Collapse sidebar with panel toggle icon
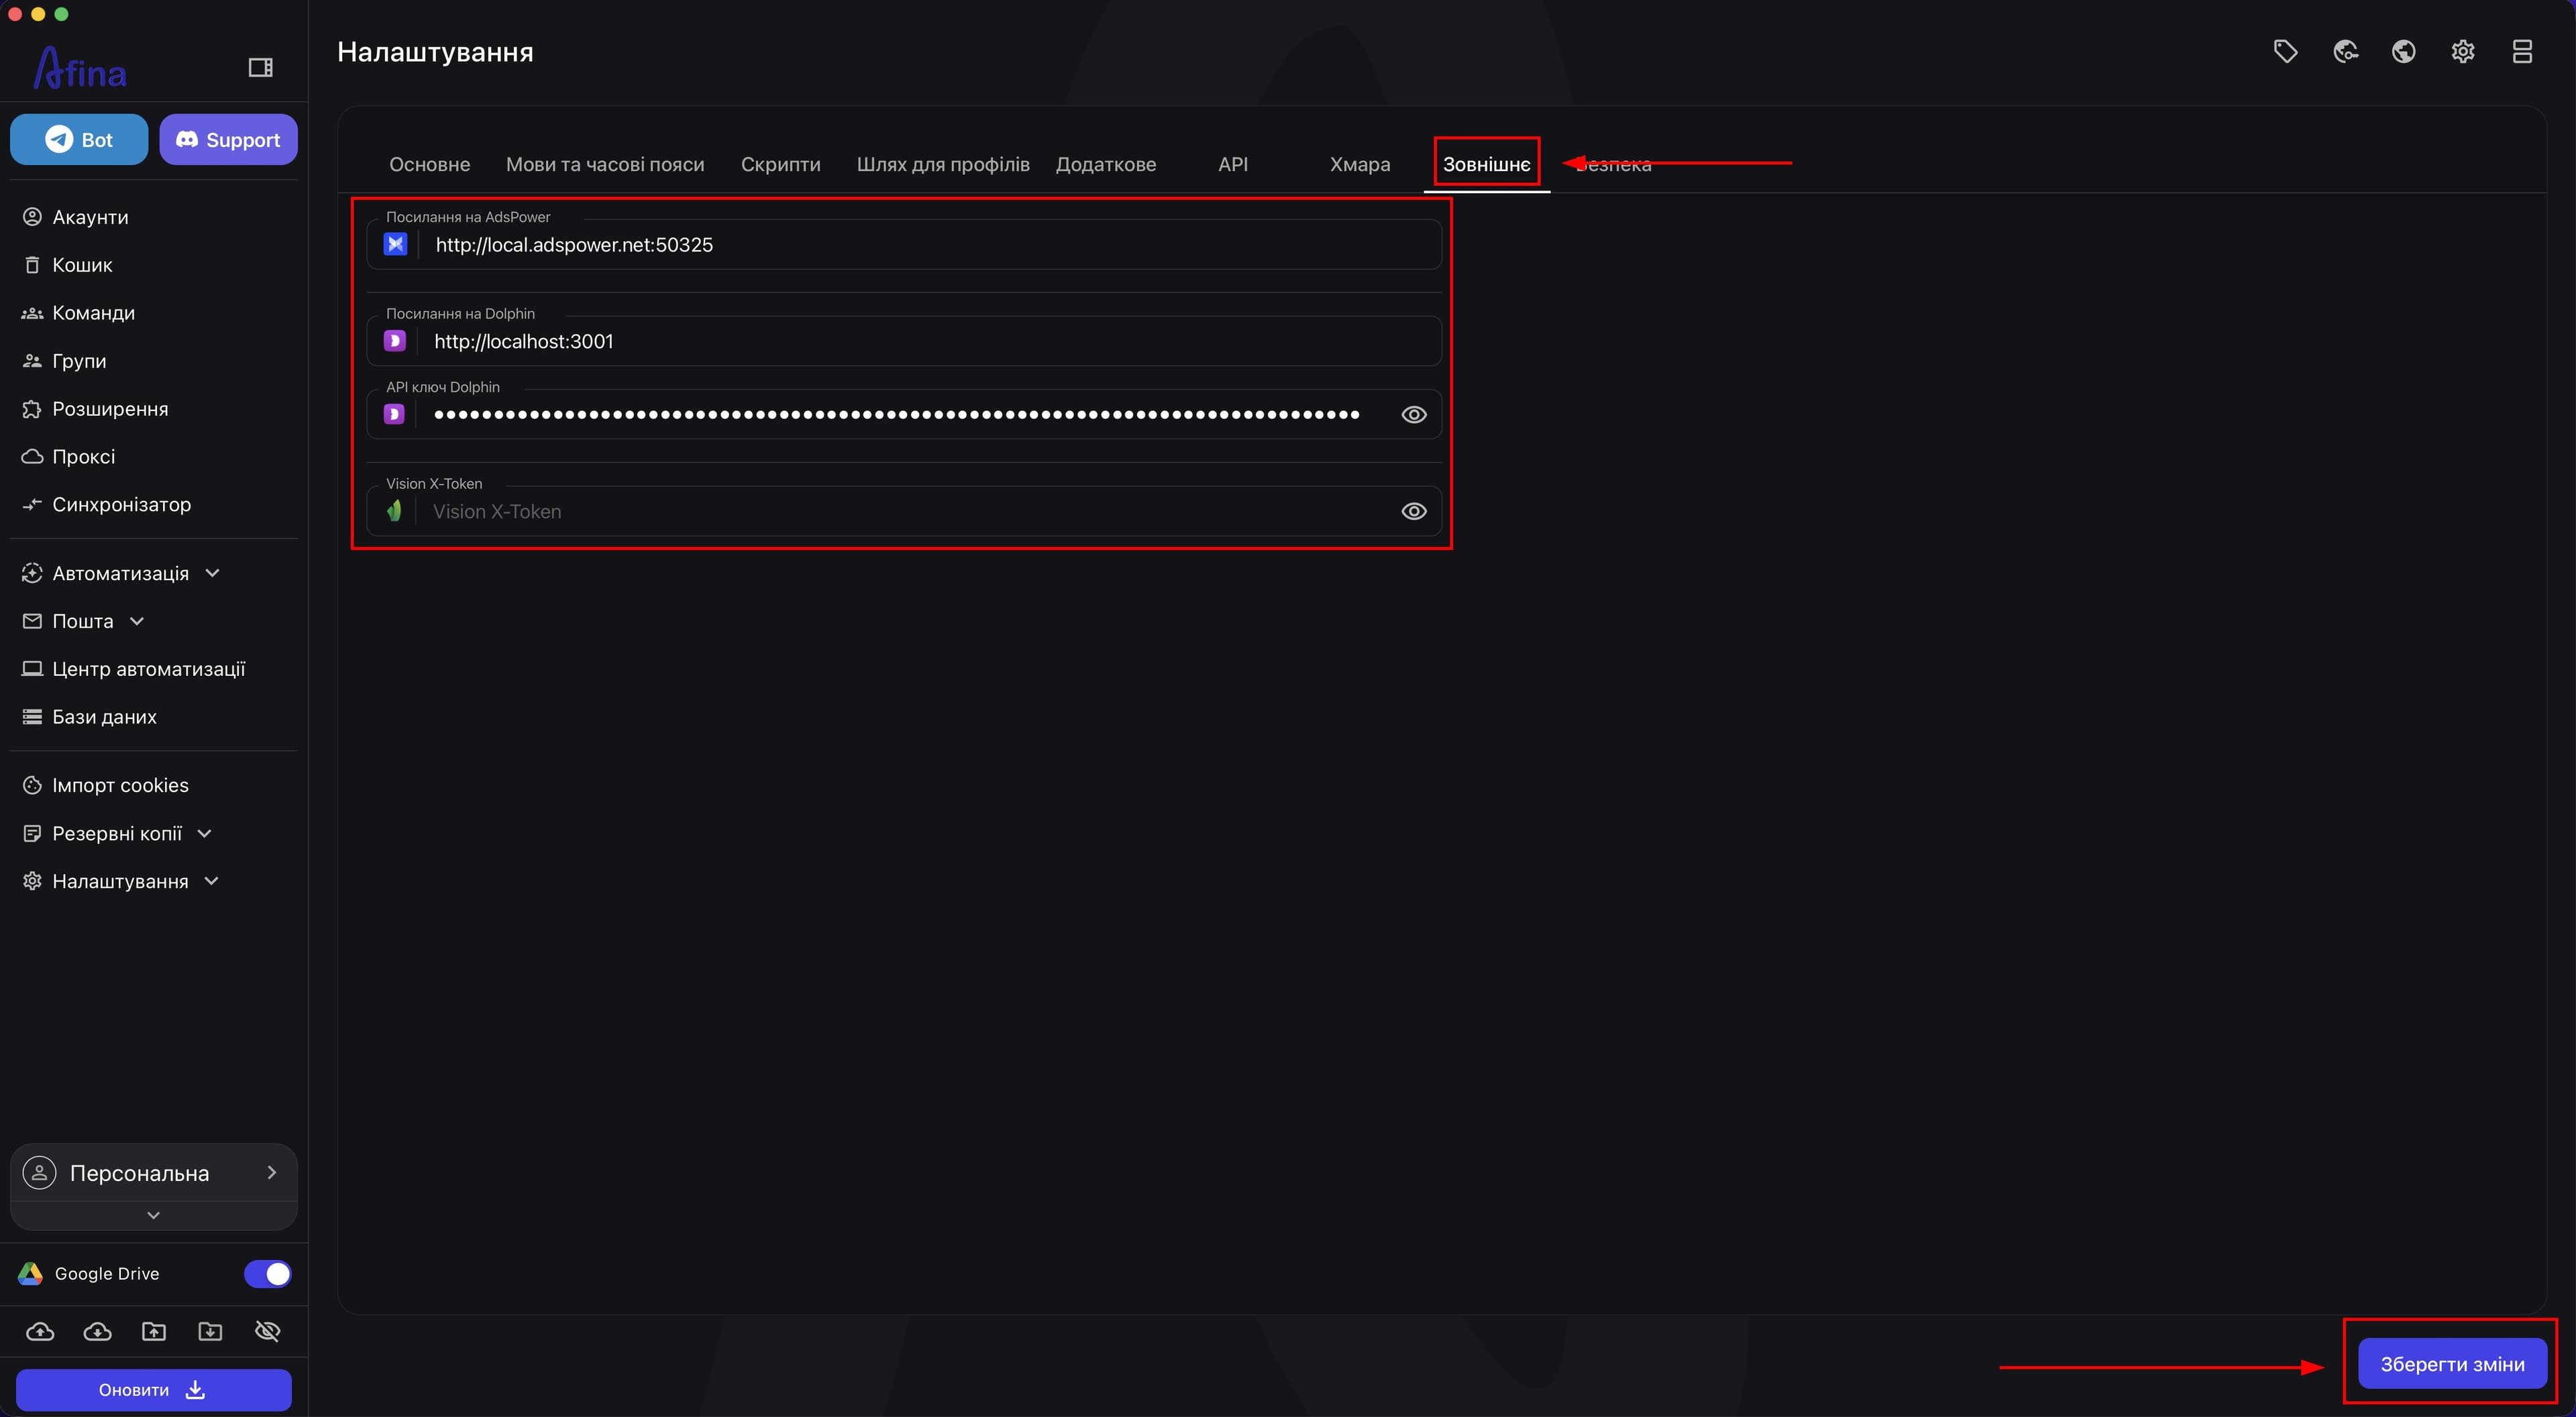This screenshot has width=2576, height=1417. coord(260,68)
